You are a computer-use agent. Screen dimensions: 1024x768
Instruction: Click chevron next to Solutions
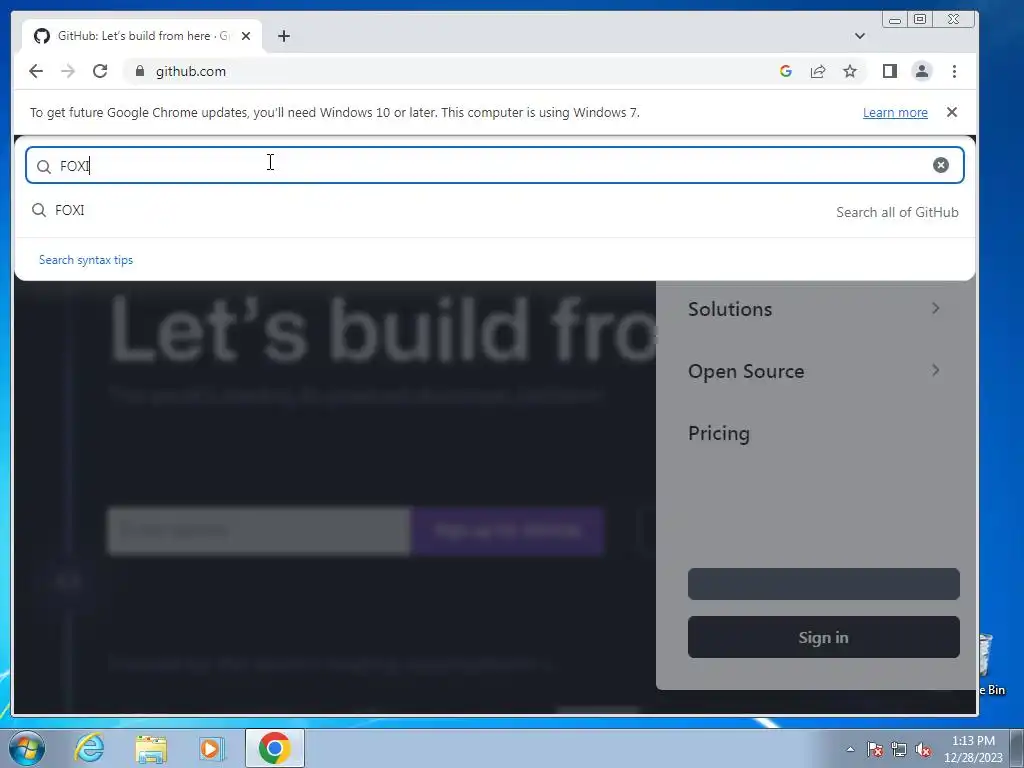pyautogui.click(x=935, y=308)
